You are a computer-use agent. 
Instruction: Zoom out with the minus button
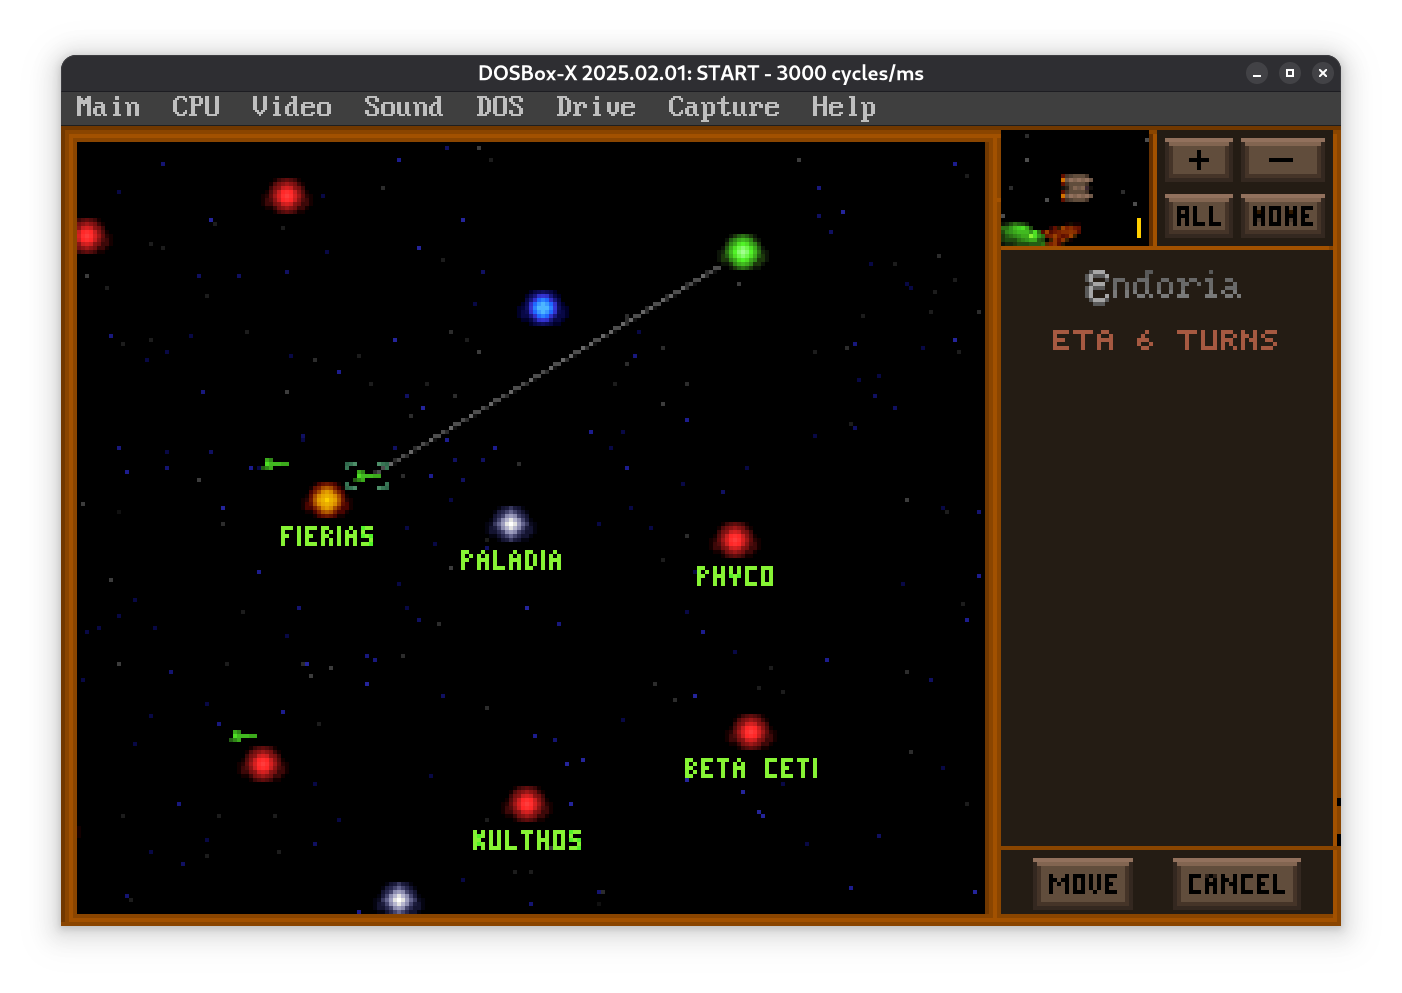(1282, 160)
